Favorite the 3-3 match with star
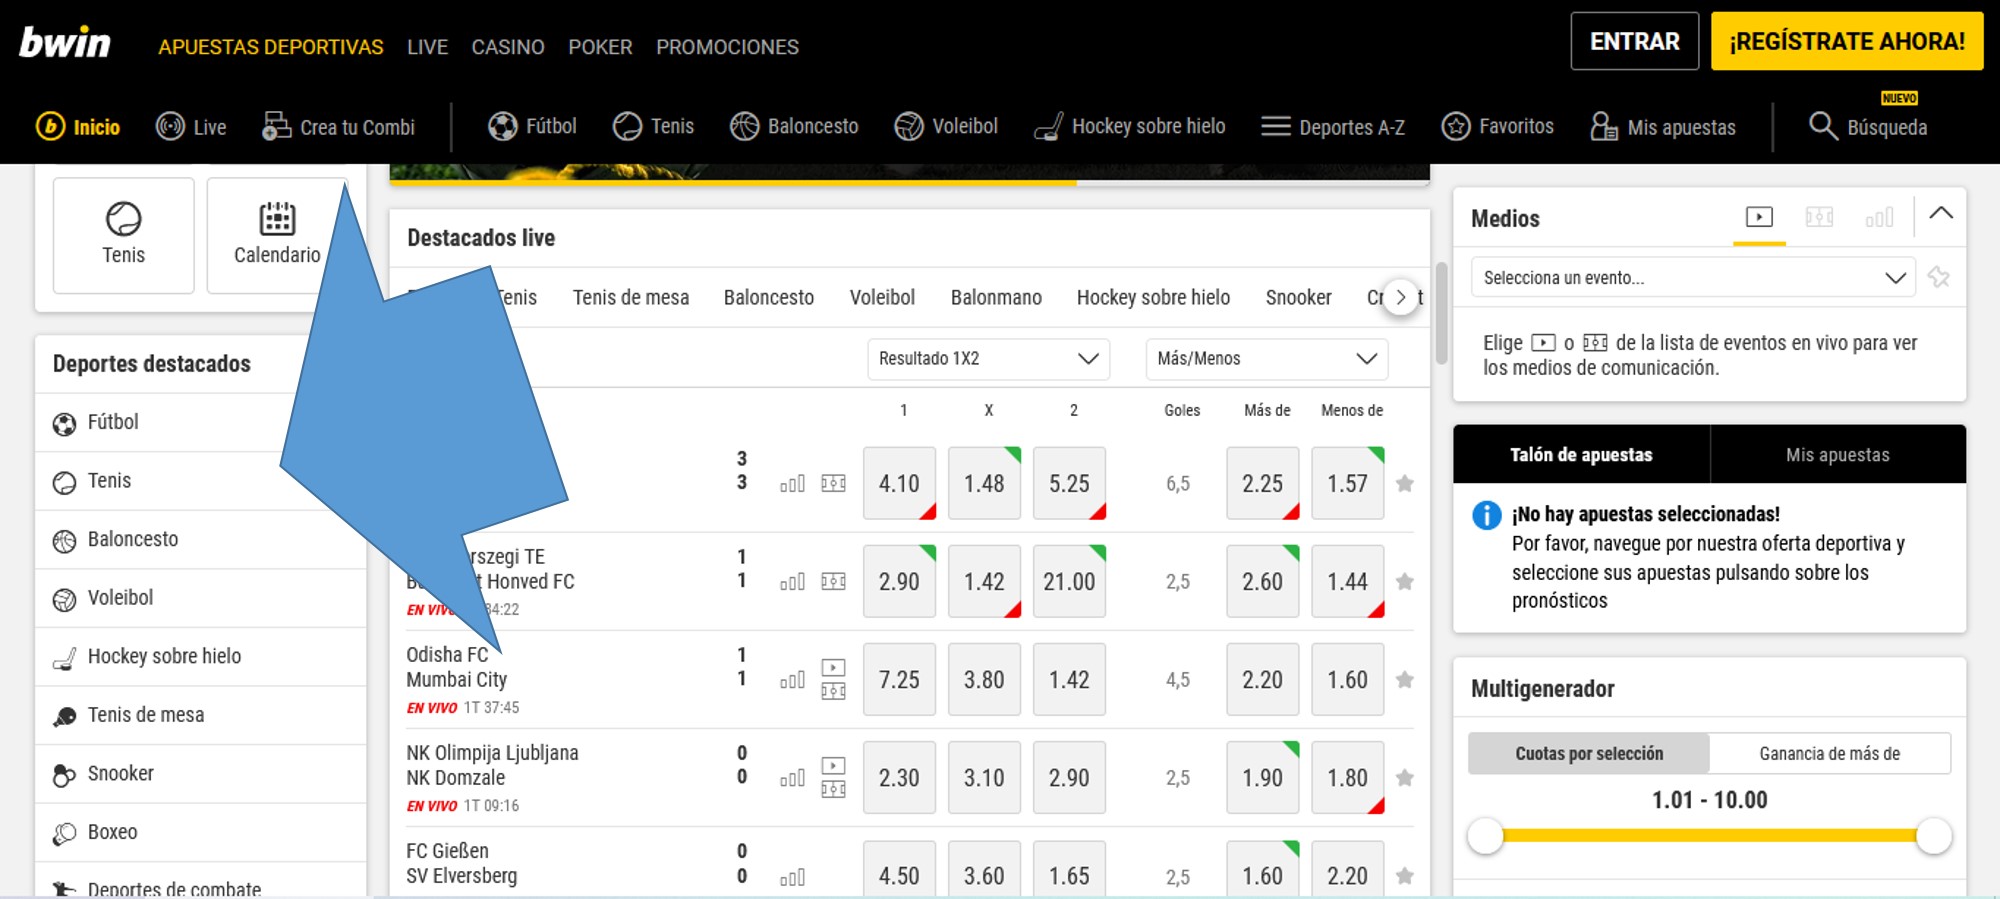 1405,484
